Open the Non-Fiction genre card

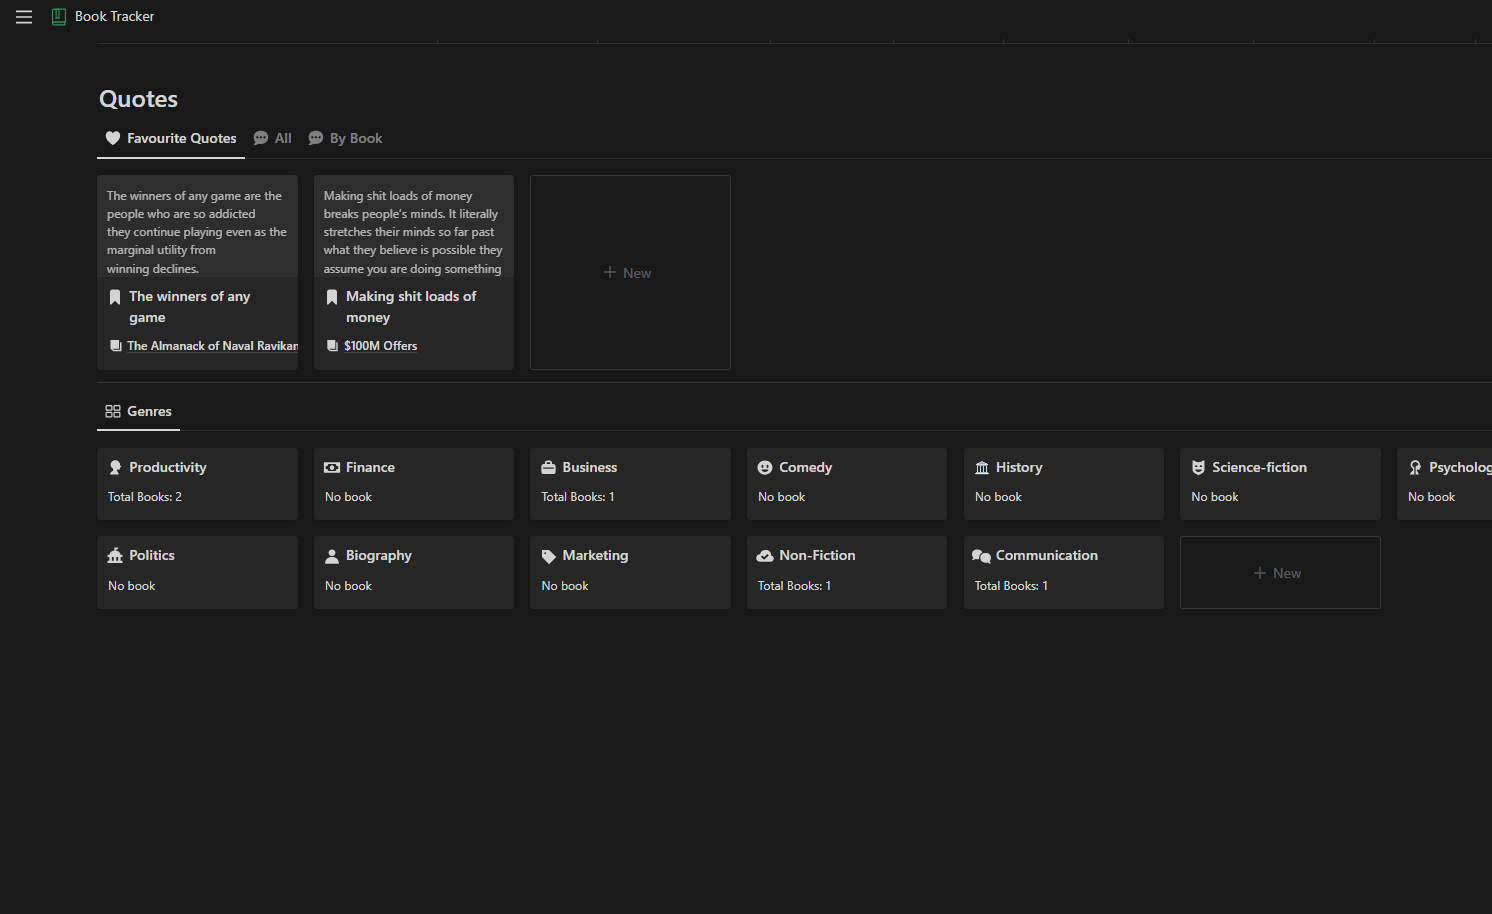pyautogui.click(x=847, y=572)
